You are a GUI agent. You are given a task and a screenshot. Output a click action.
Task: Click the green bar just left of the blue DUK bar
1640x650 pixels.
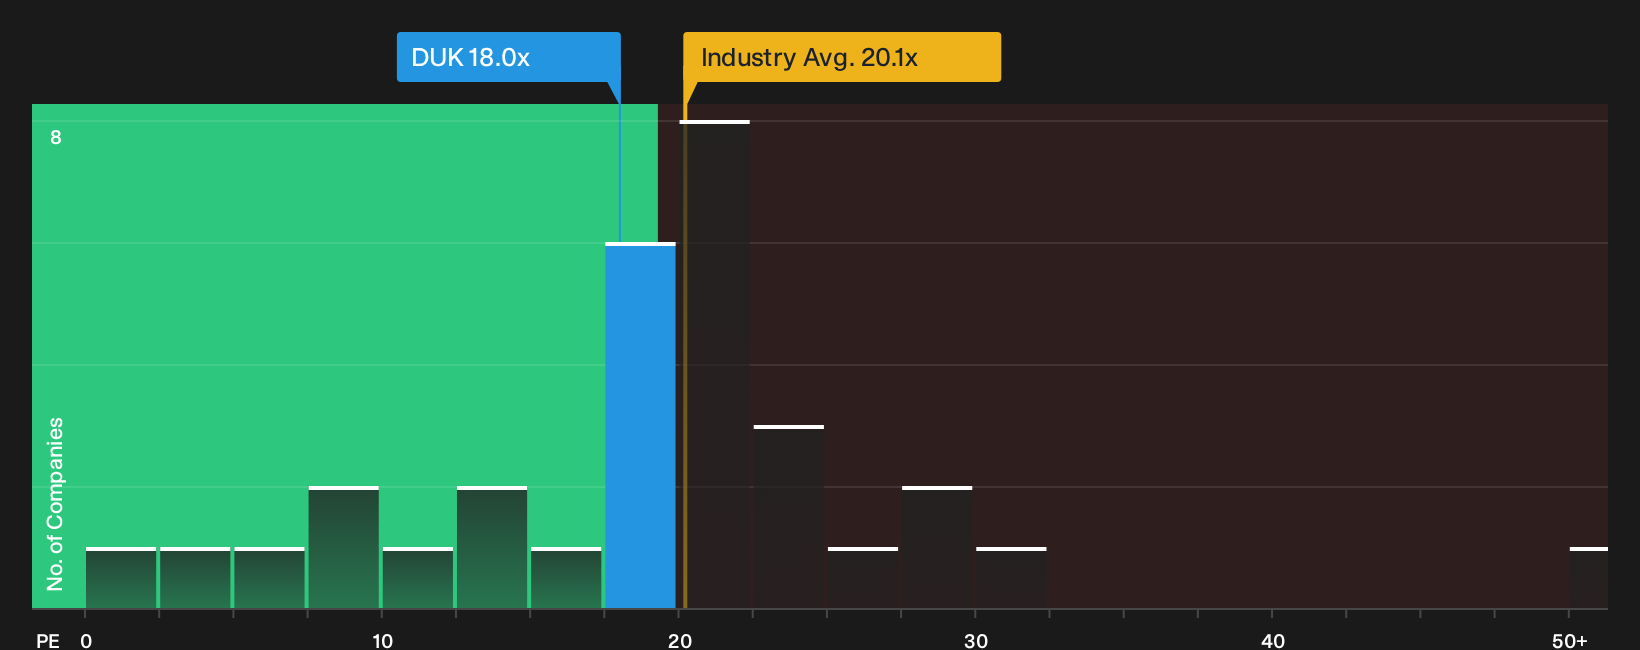pos(566,578)
